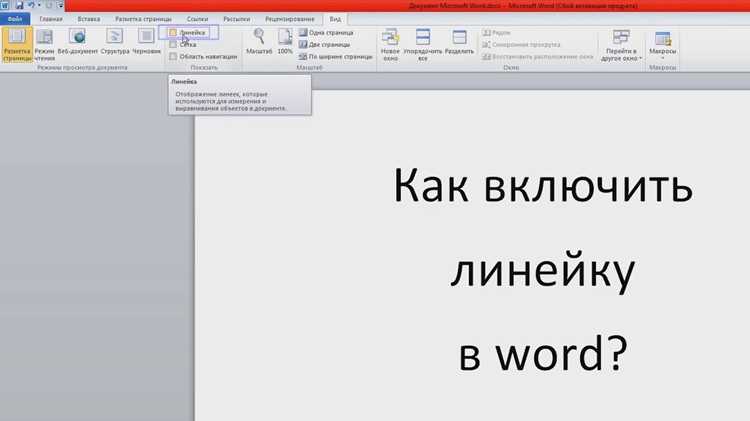Click the text "Как включить" in document

[x=543, y=187]
